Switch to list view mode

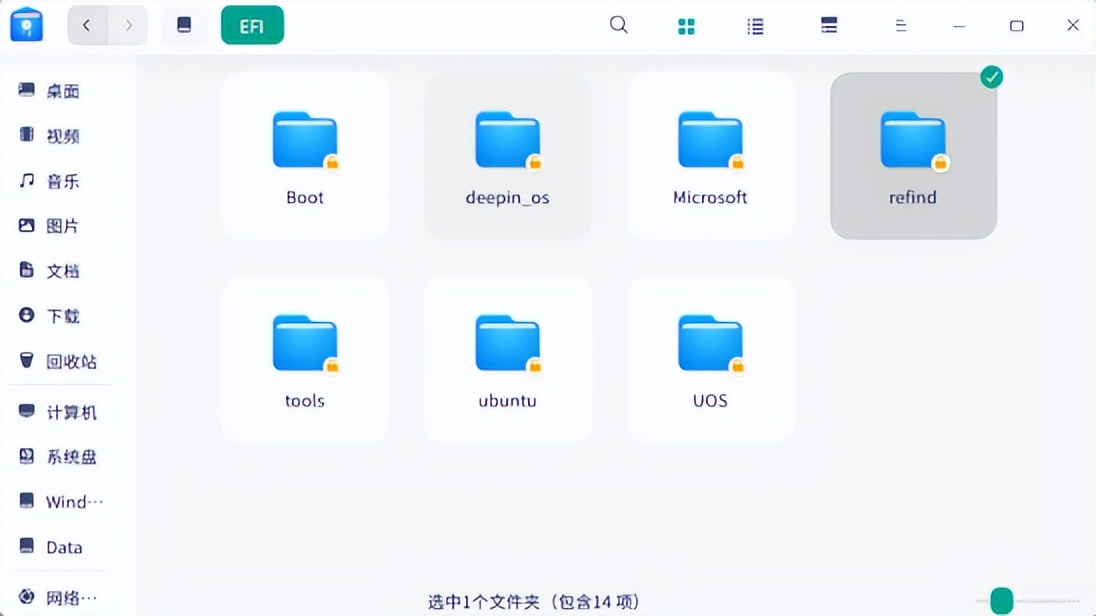755,24
